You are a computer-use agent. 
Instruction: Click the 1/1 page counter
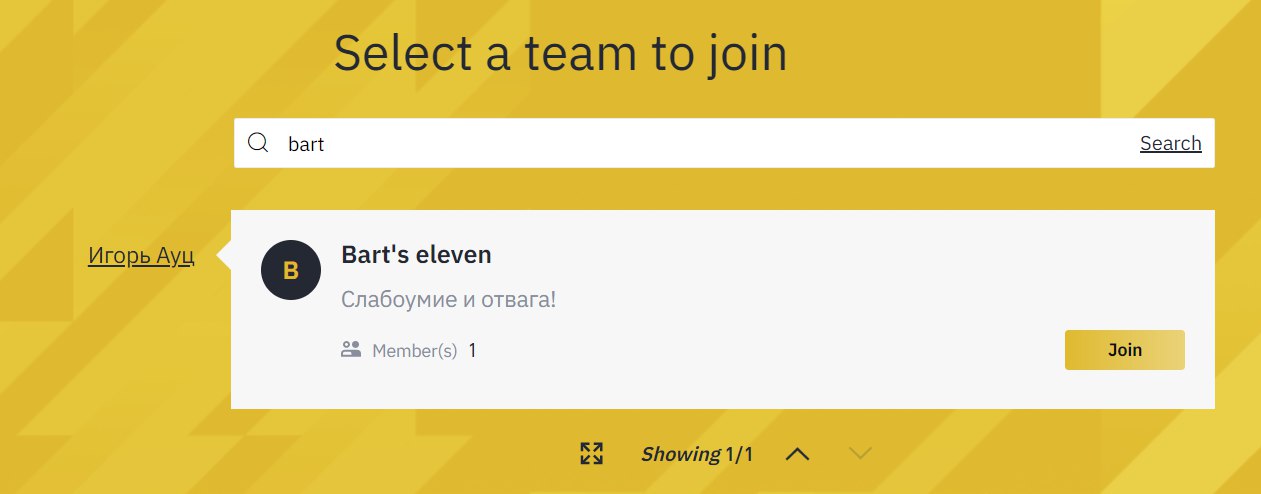coord(739,455)
